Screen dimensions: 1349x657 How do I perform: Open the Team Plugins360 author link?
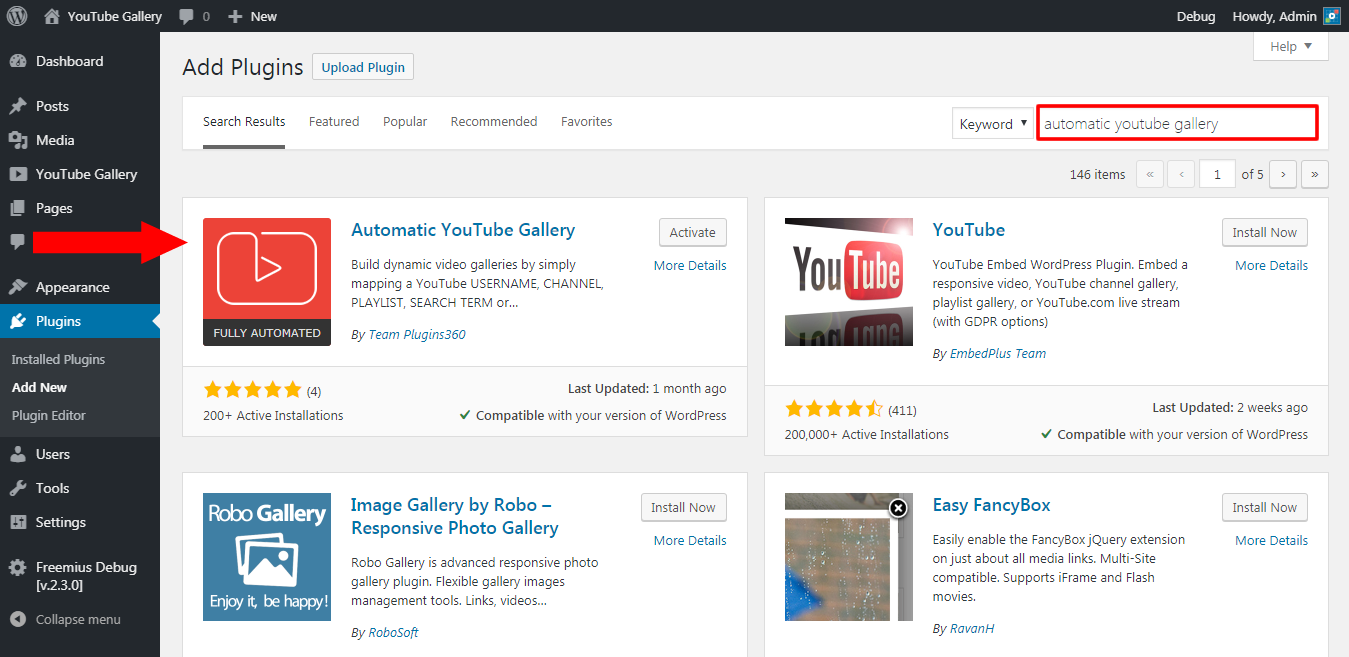[417, 334]
